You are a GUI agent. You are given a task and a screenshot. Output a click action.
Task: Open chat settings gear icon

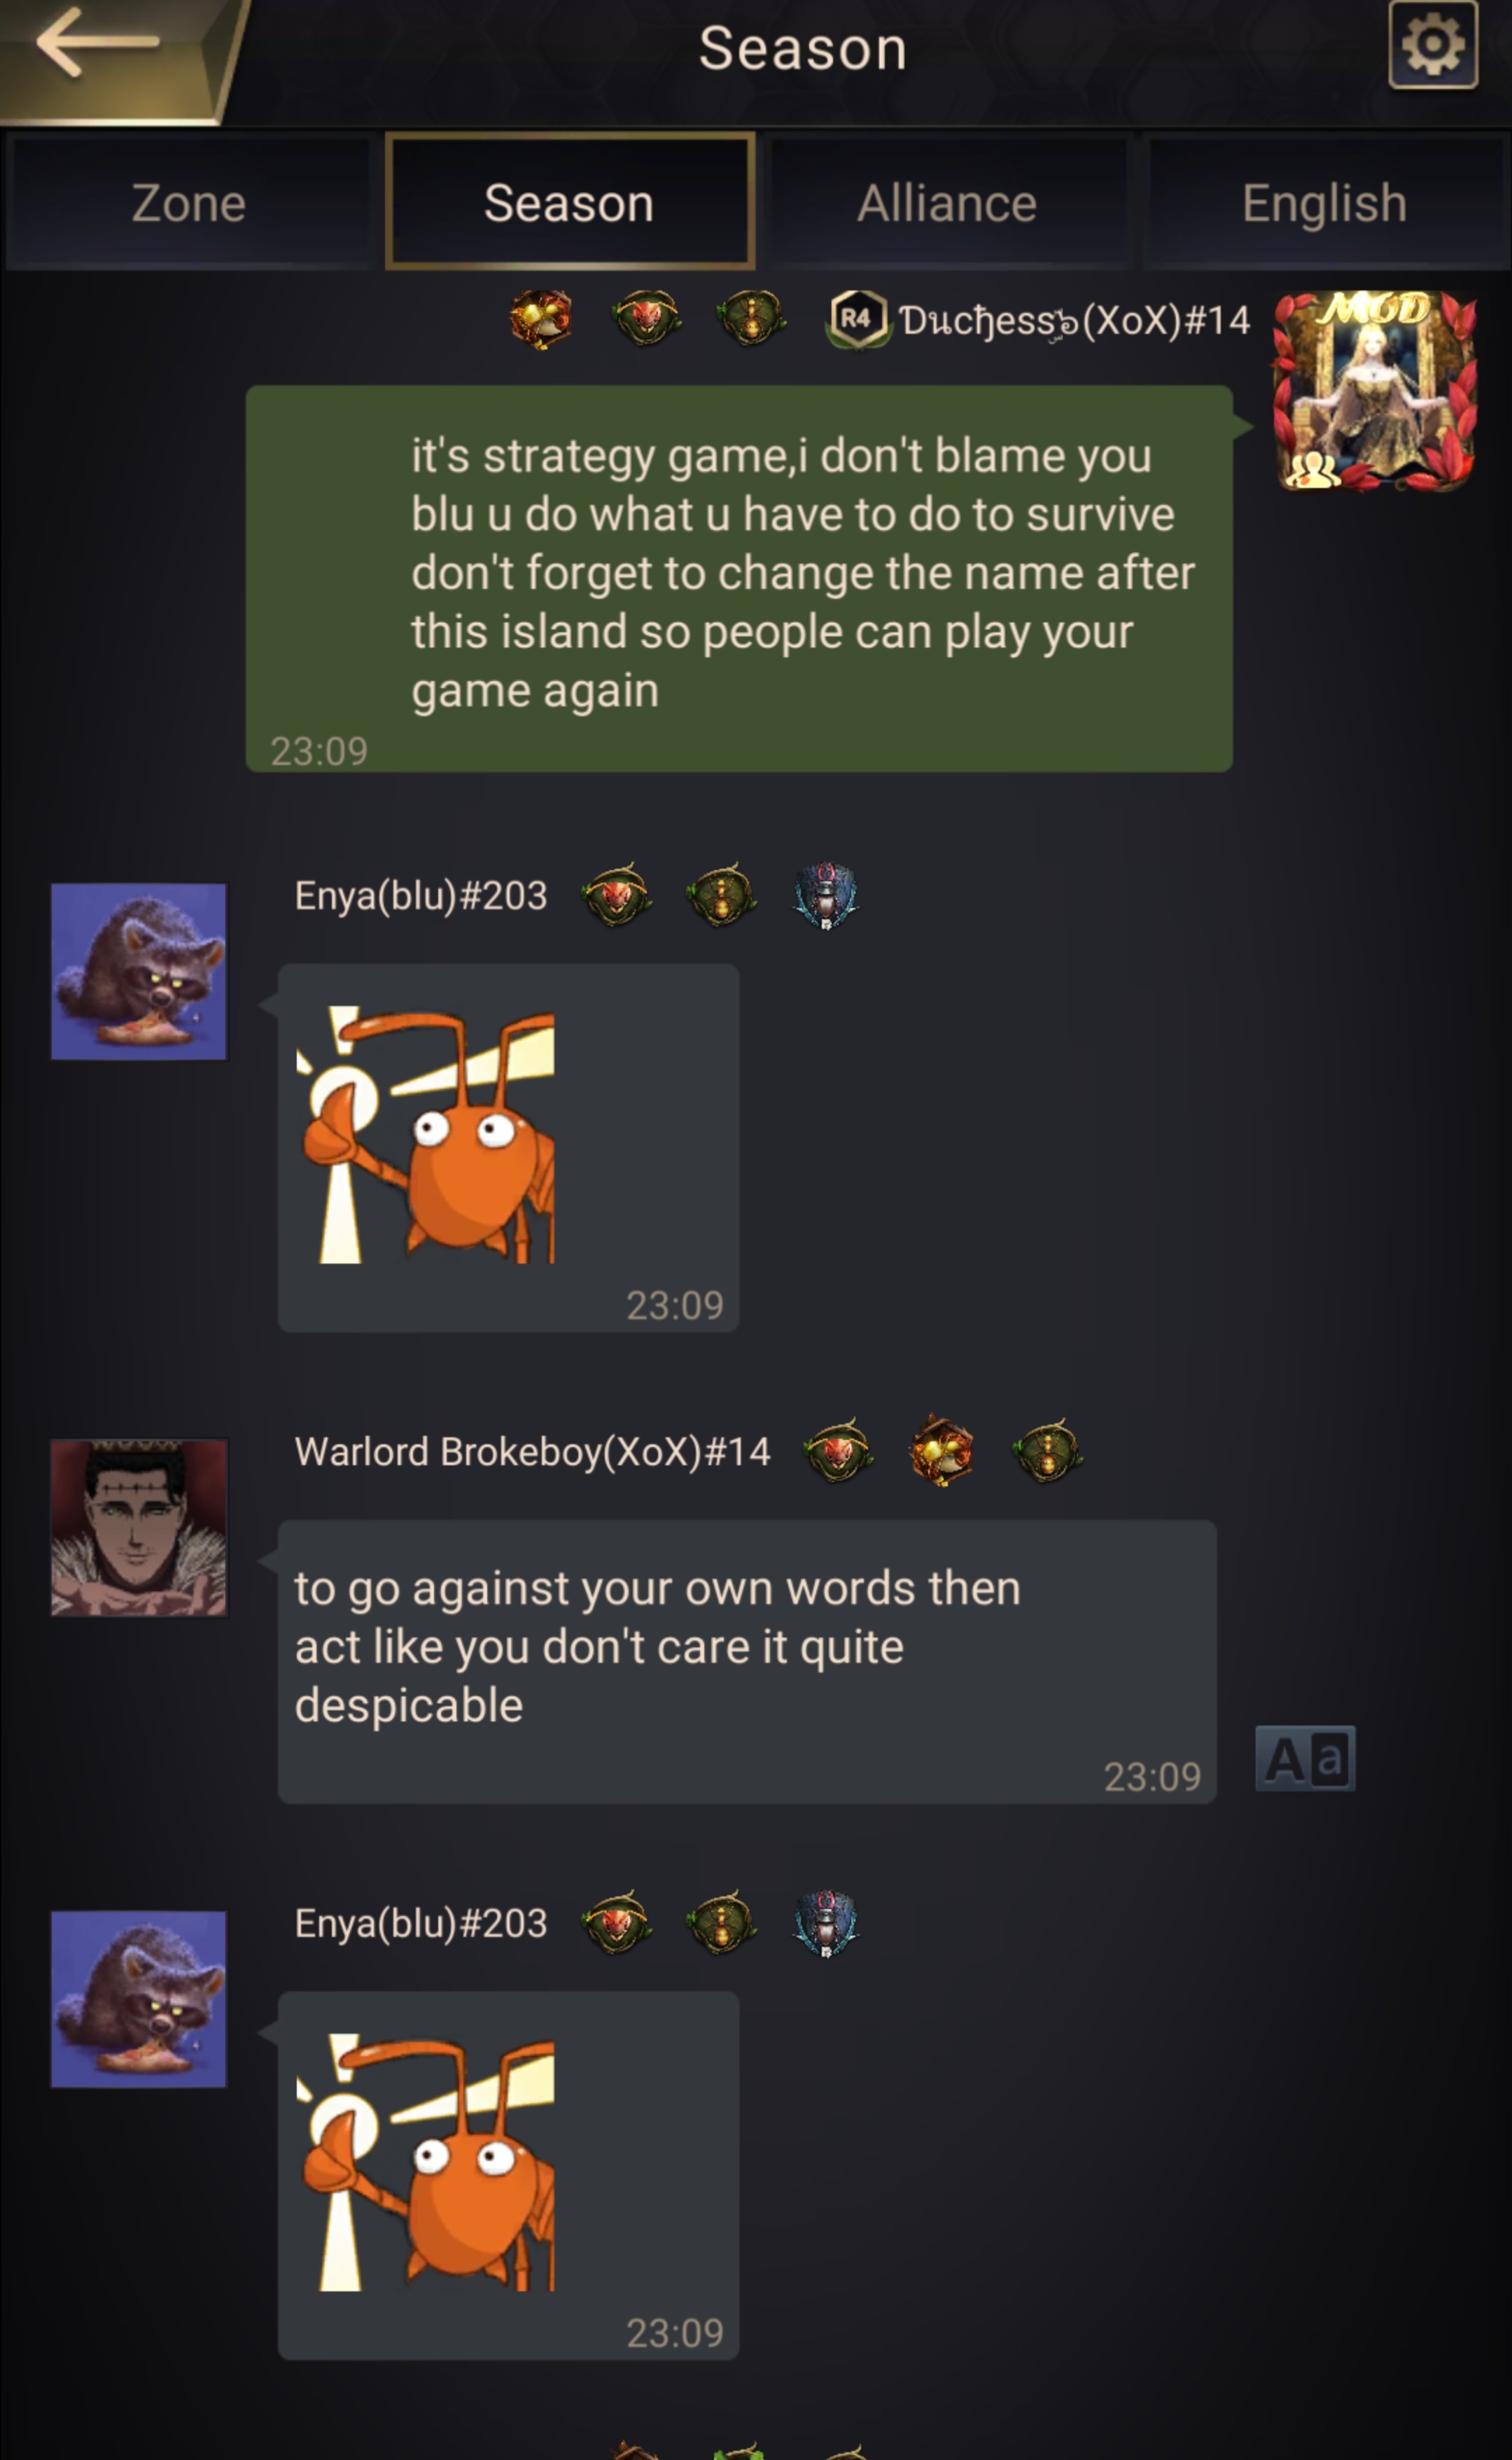coord(1432,45)
